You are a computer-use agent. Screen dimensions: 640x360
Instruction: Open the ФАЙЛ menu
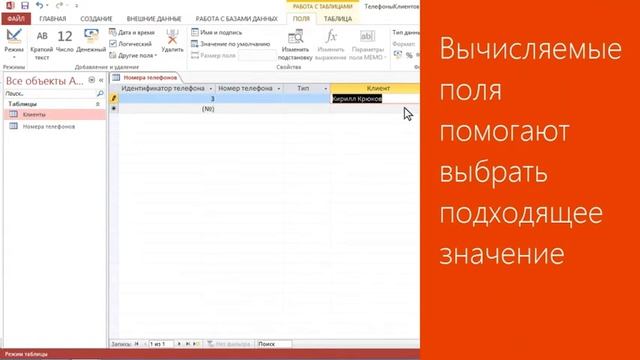[16, 19]
